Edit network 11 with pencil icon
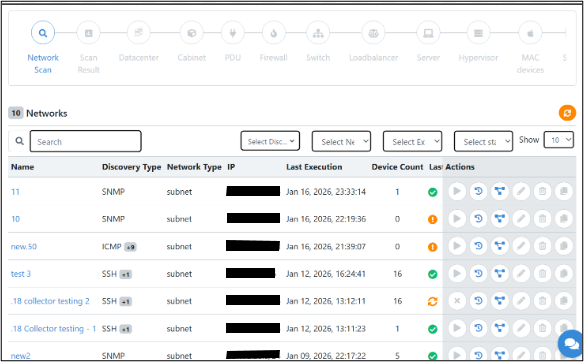This screenshot has width=584, height=362. click(521, 191)
